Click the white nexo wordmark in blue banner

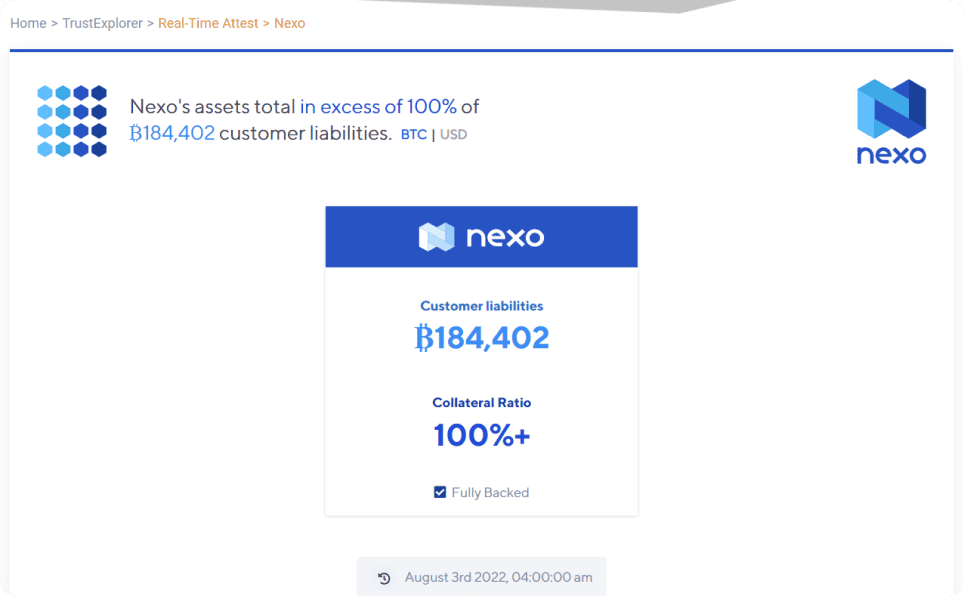pos(505,237)
